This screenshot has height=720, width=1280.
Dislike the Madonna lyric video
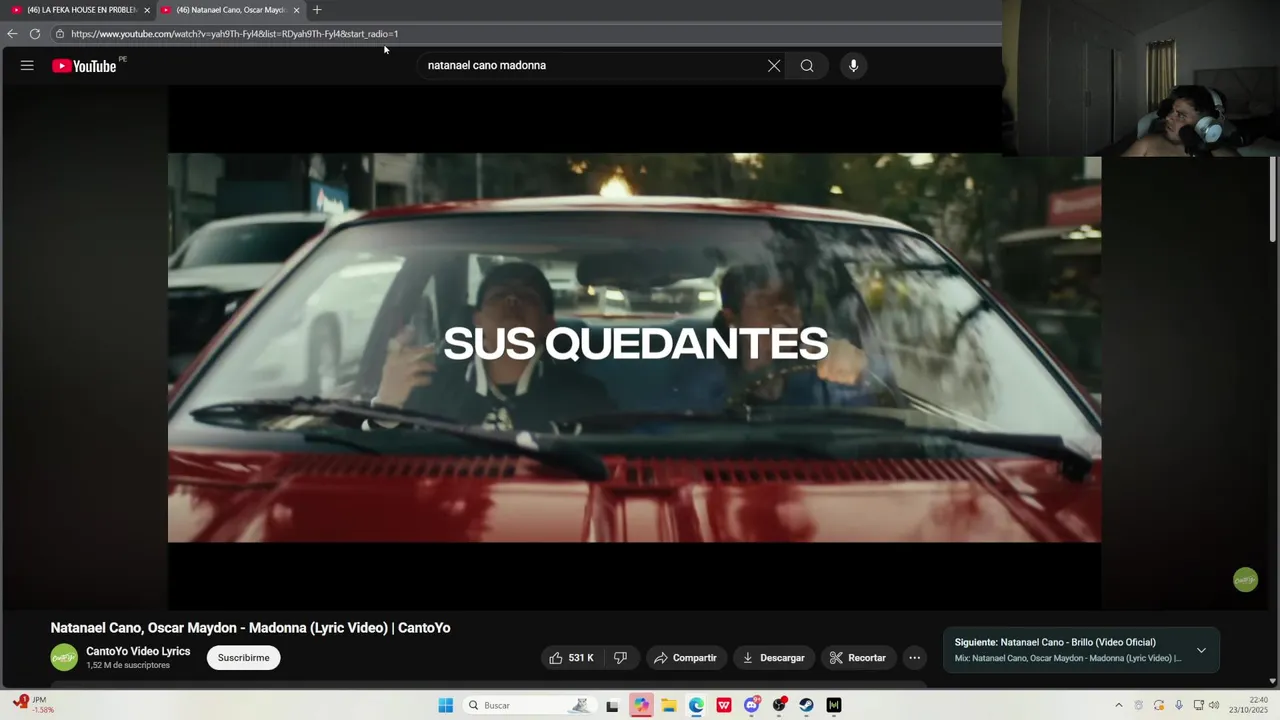pyautogui.click(x=620, y=658)
